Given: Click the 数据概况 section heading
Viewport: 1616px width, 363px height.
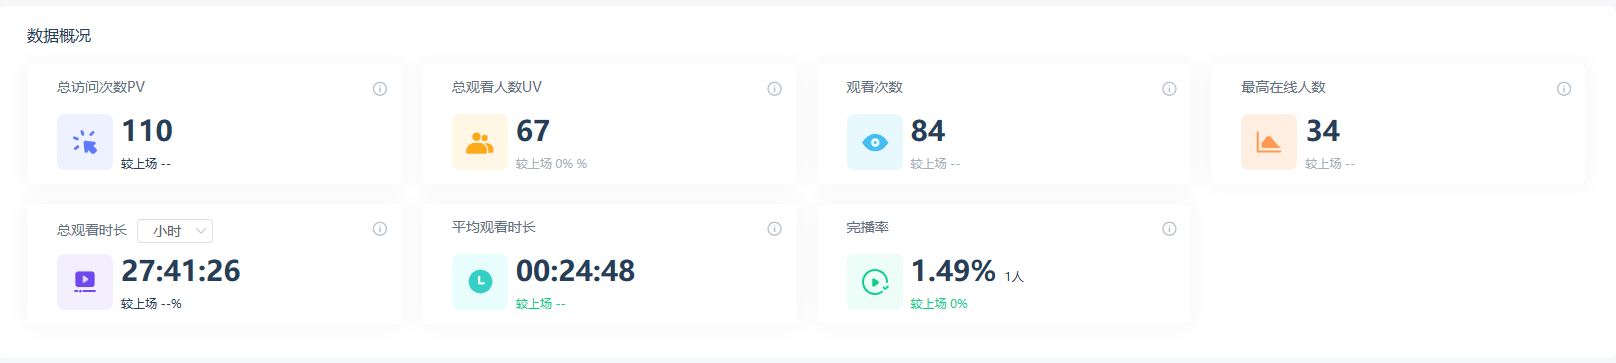Looking at the screenshot, I should tap(59, 36).
